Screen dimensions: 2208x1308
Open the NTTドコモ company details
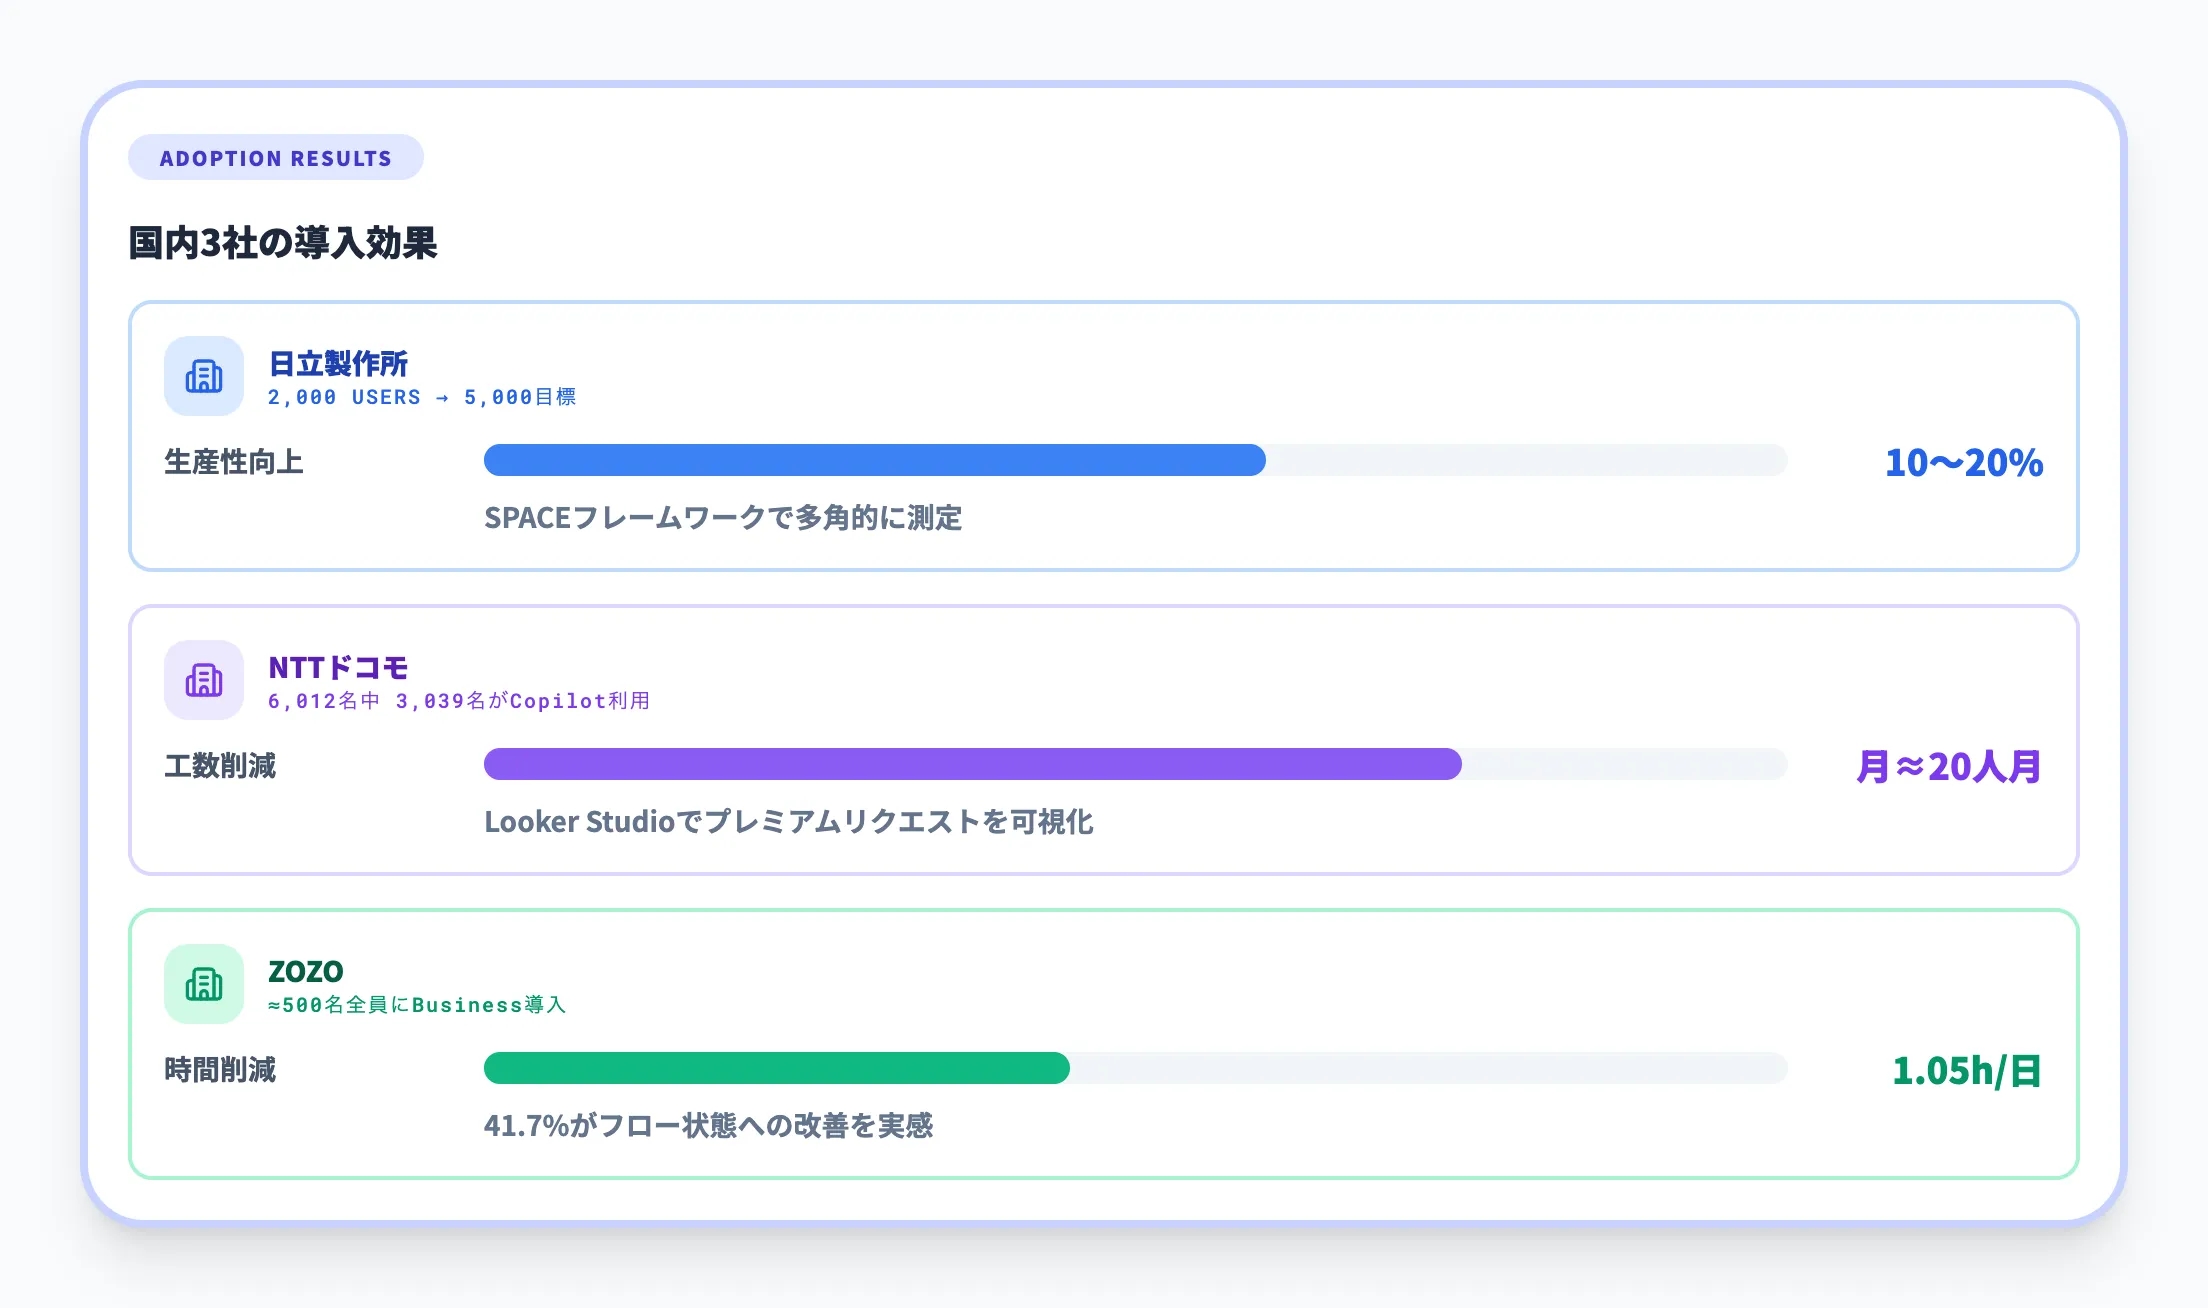pyautogui.click(x=337, y=666)
